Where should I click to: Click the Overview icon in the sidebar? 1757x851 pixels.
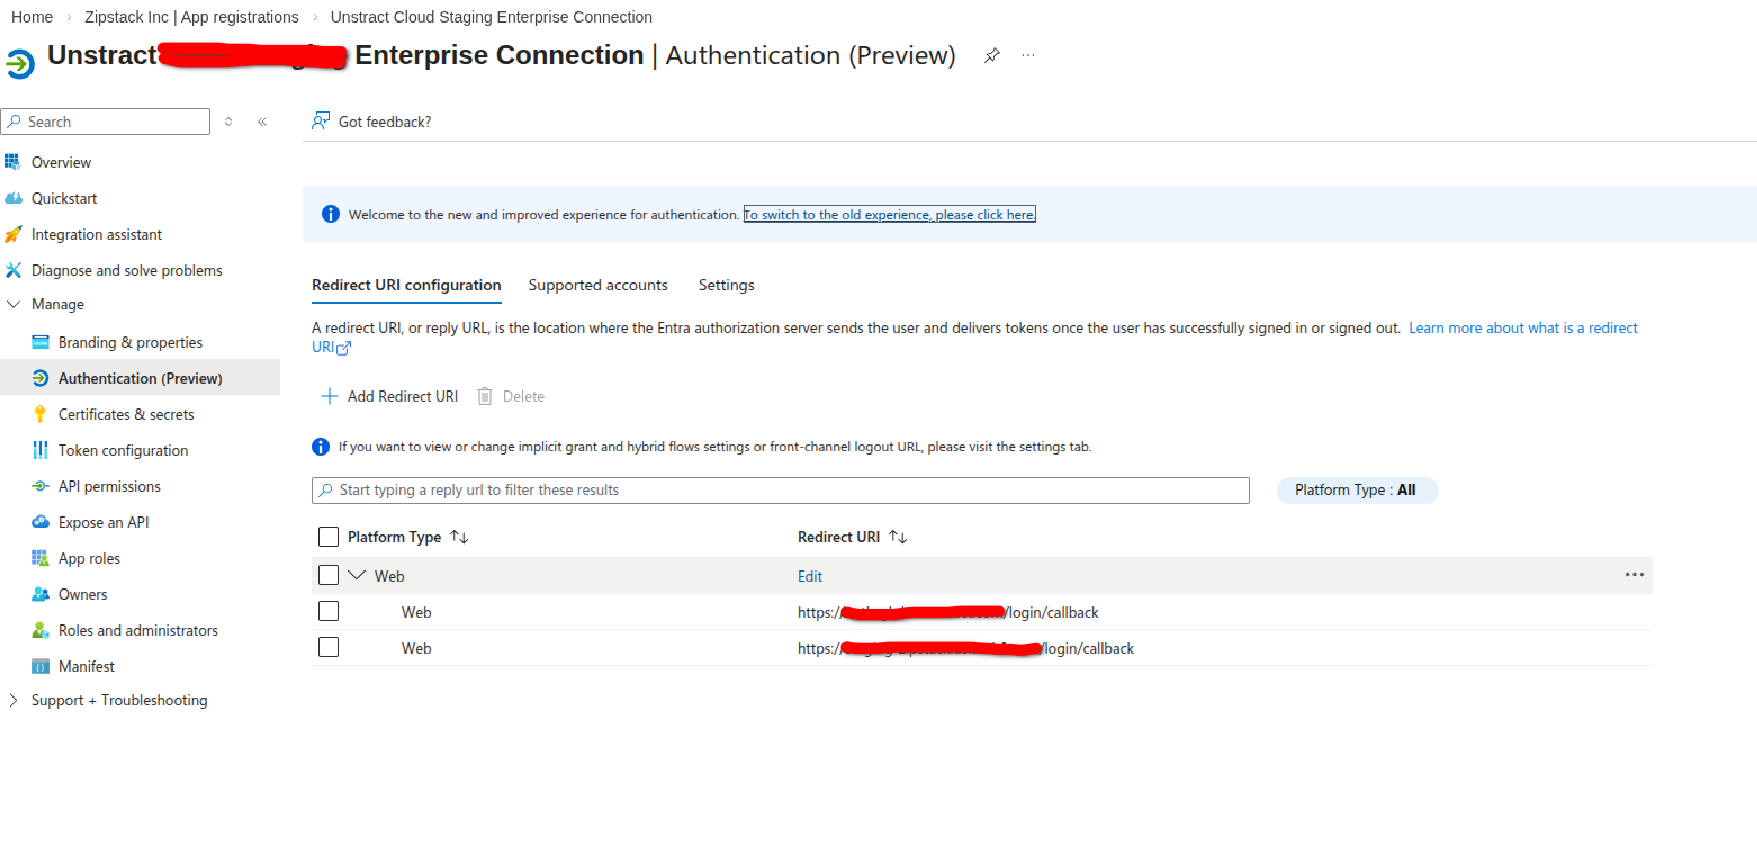(x=13, y=162)
